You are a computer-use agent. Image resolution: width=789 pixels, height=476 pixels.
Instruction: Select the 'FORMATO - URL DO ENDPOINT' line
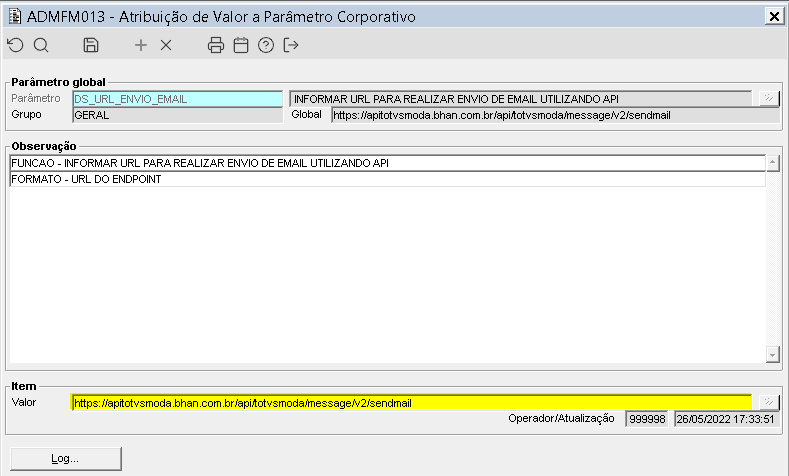[x=387, y=179]
